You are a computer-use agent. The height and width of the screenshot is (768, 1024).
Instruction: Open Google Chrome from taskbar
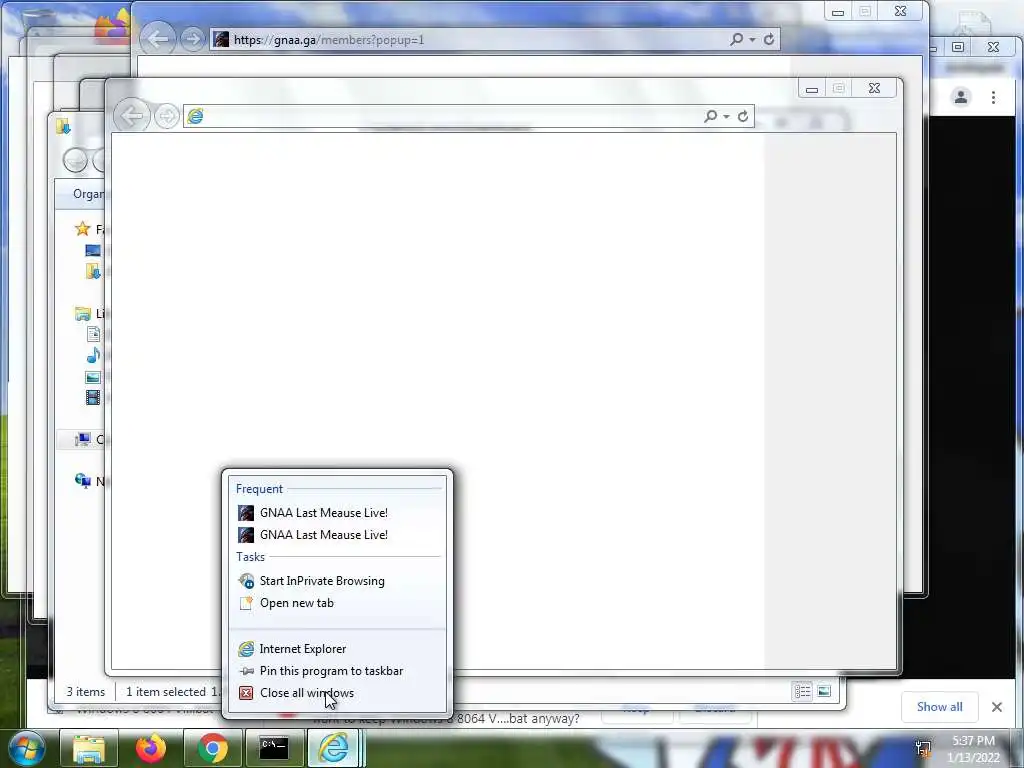(x=213, y=748)
